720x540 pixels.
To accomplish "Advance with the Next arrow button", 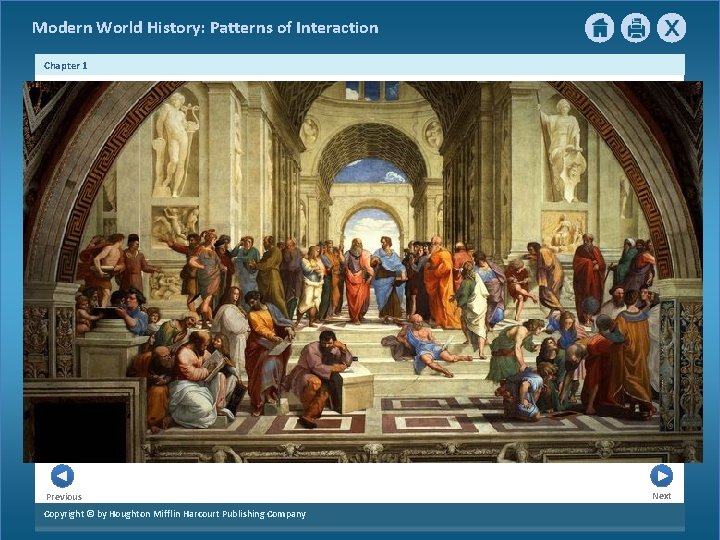I will click(x=661, y=476).
